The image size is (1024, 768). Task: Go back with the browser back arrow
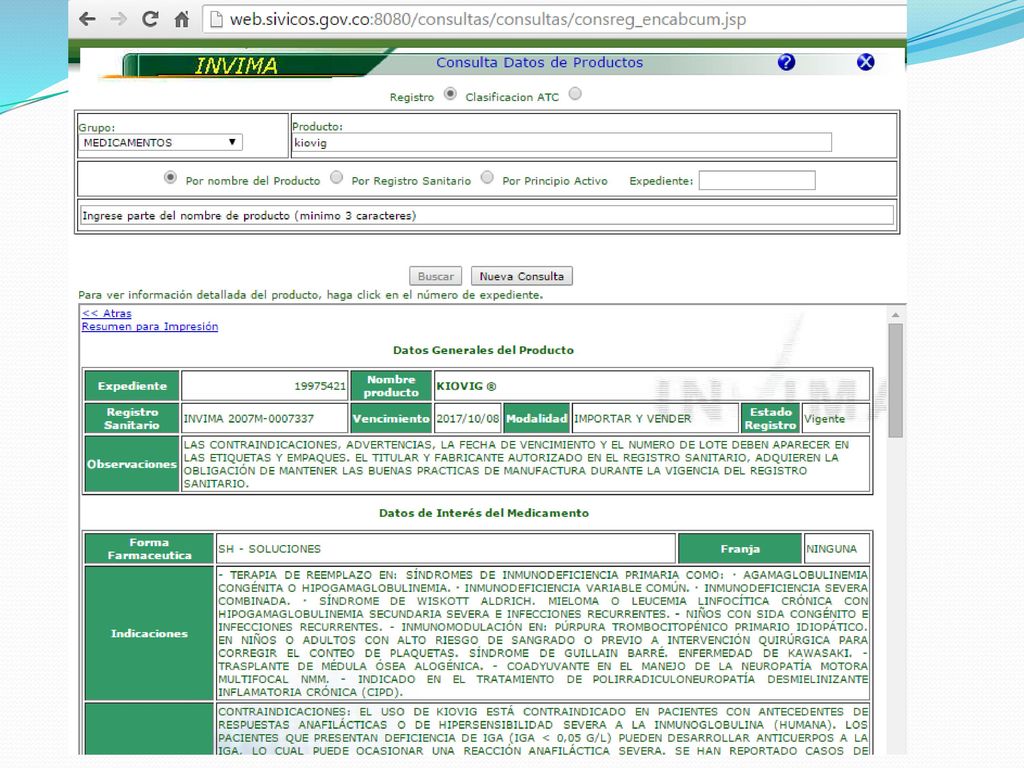[x=87, y=19]
